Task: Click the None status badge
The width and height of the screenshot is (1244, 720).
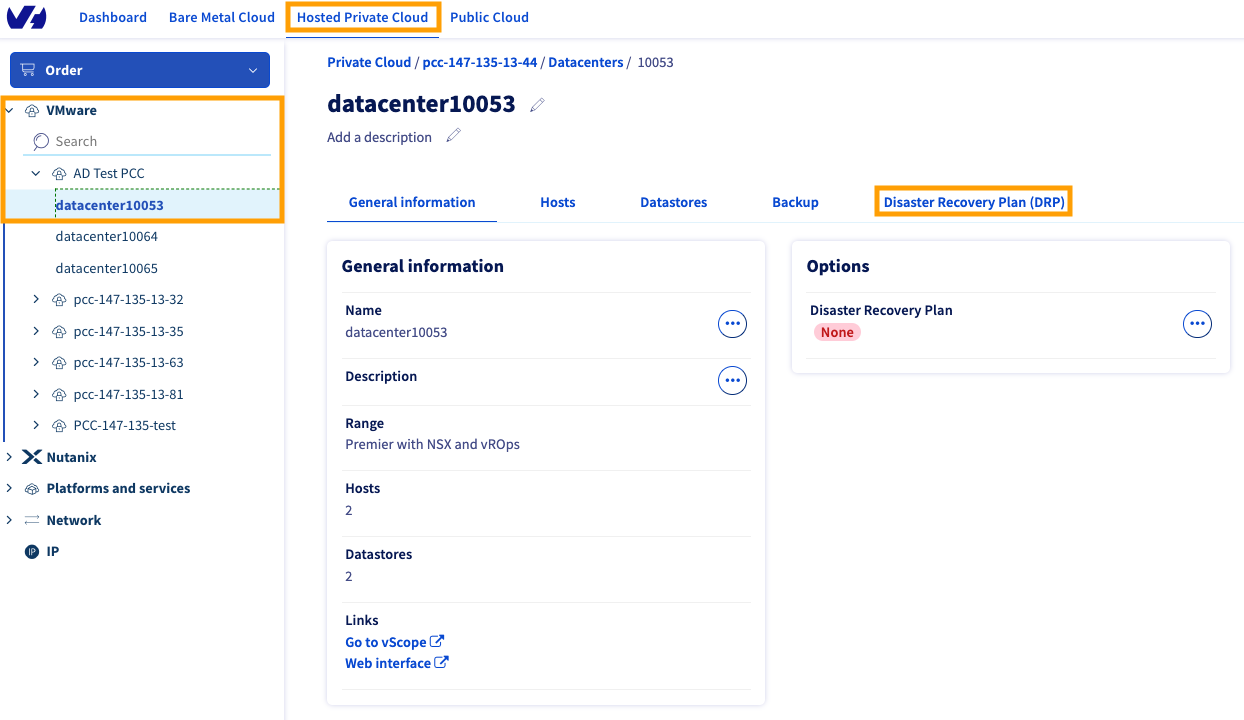Action: 837,332
